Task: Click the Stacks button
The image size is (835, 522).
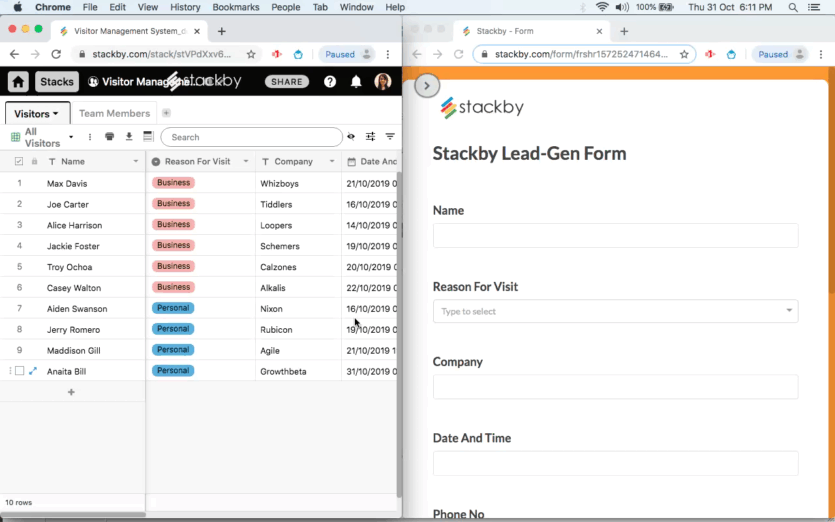Action: (x=57, y=81)
